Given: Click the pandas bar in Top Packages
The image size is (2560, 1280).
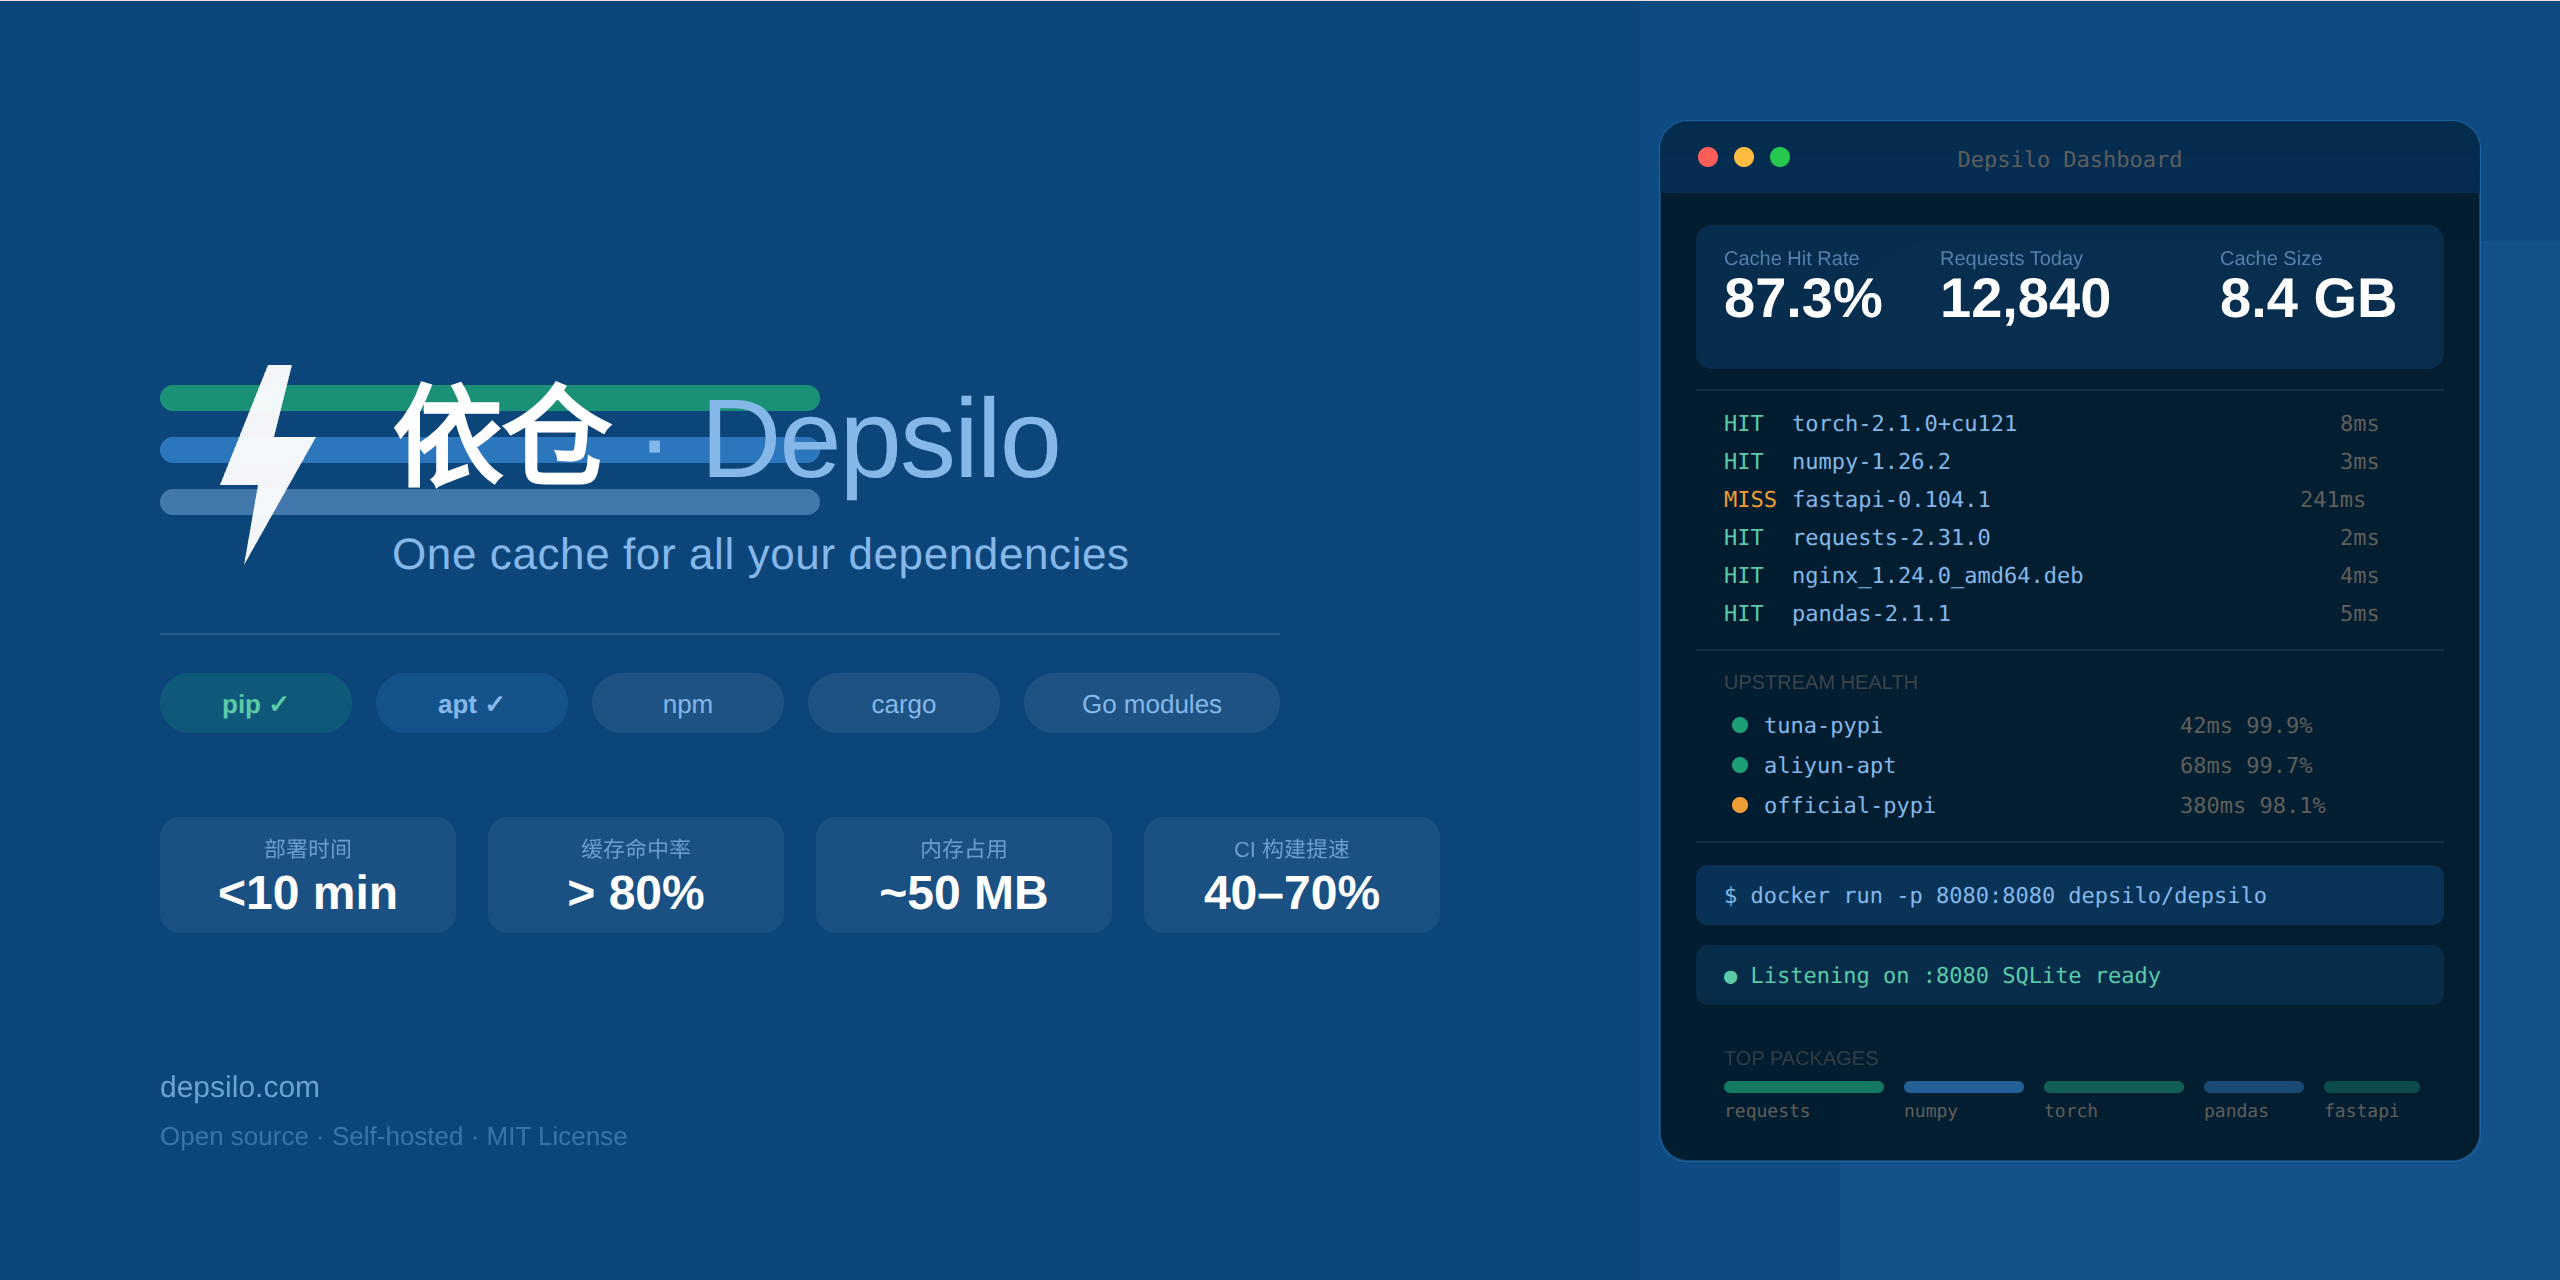Looking at the screenshot, I should coord(2254,1087).
